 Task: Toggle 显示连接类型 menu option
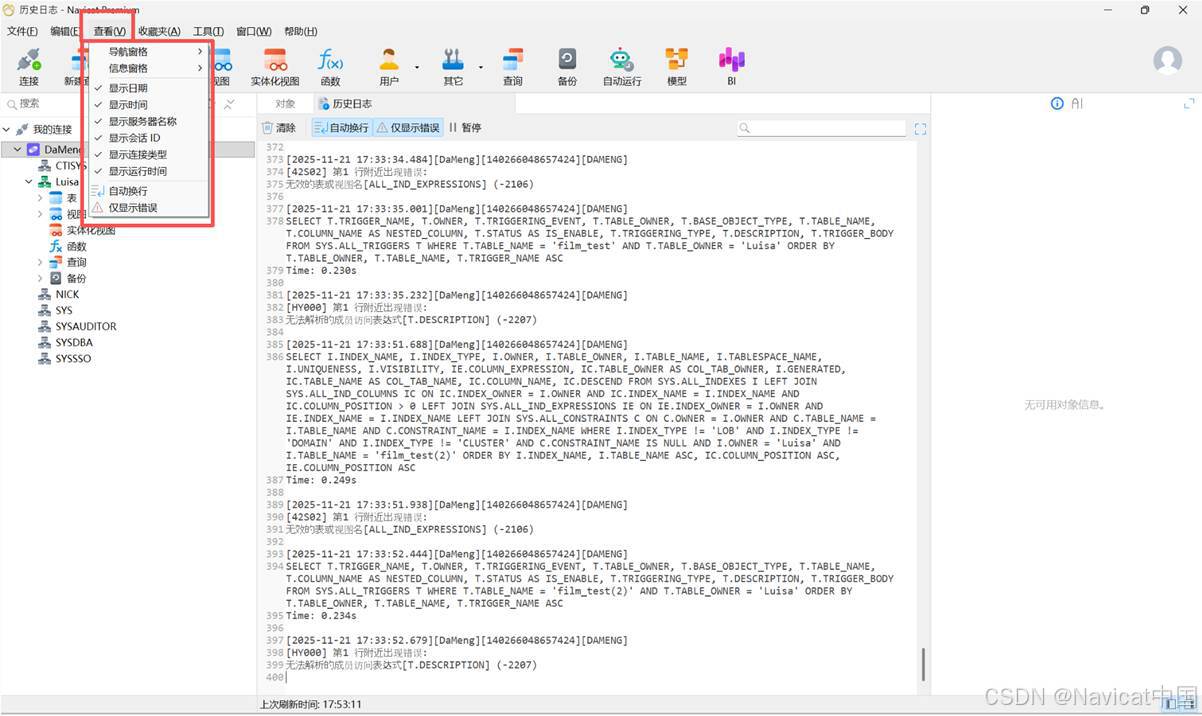click(x=149, y=154)
